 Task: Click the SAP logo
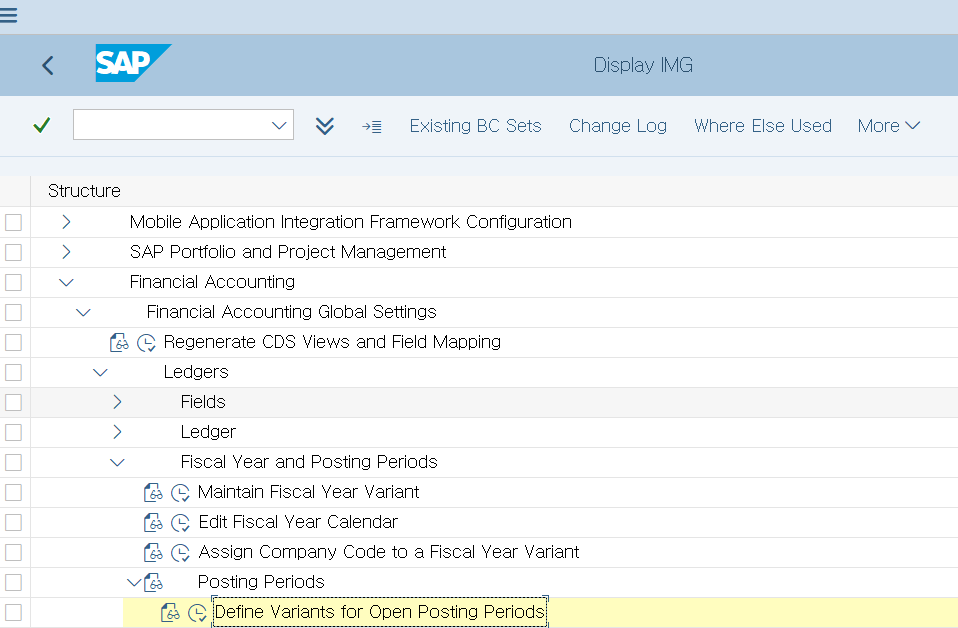coord(133,63)
